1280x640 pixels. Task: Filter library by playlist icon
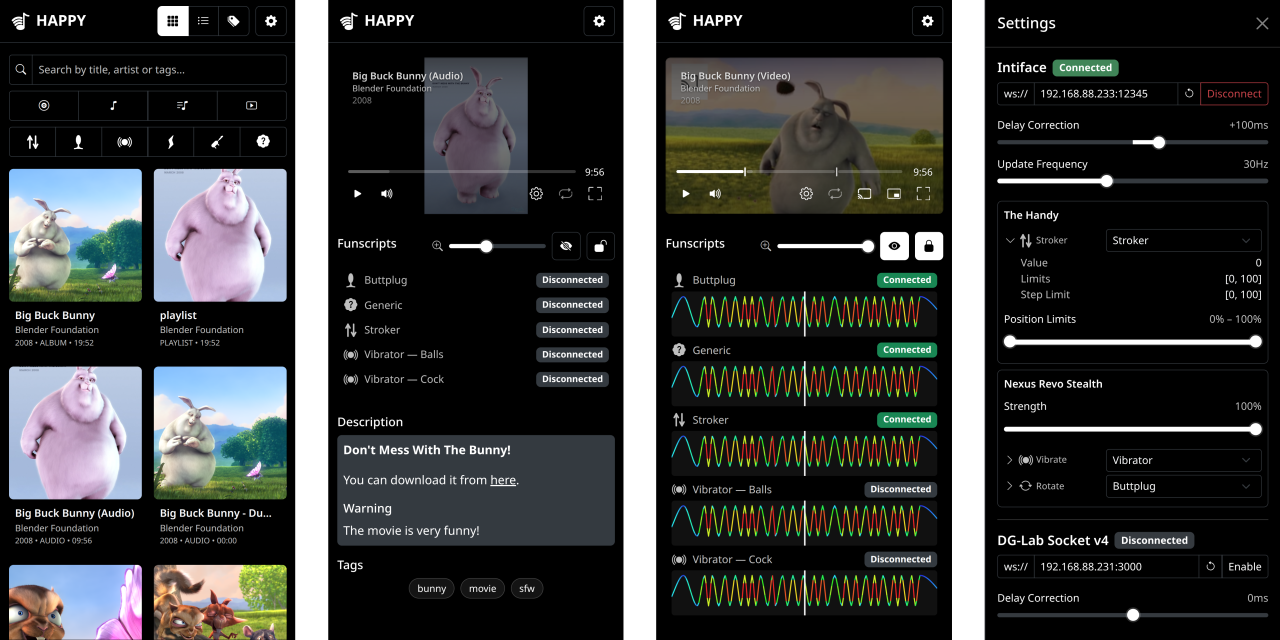(182, 106)
